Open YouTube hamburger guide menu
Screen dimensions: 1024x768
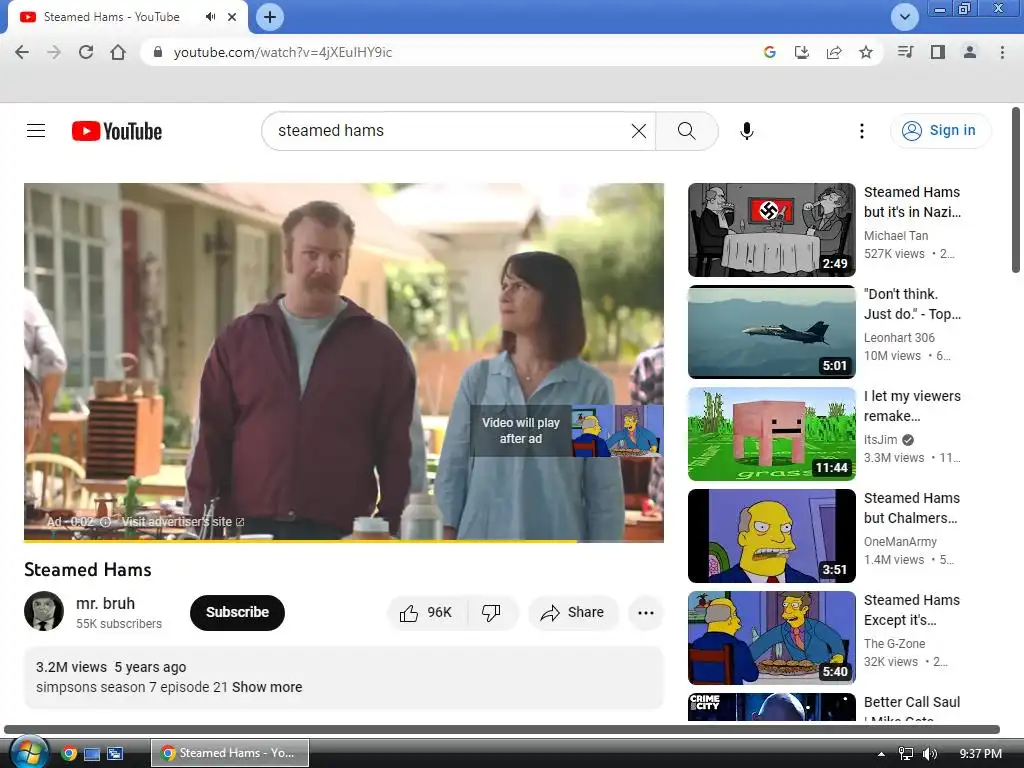point(36,131)
